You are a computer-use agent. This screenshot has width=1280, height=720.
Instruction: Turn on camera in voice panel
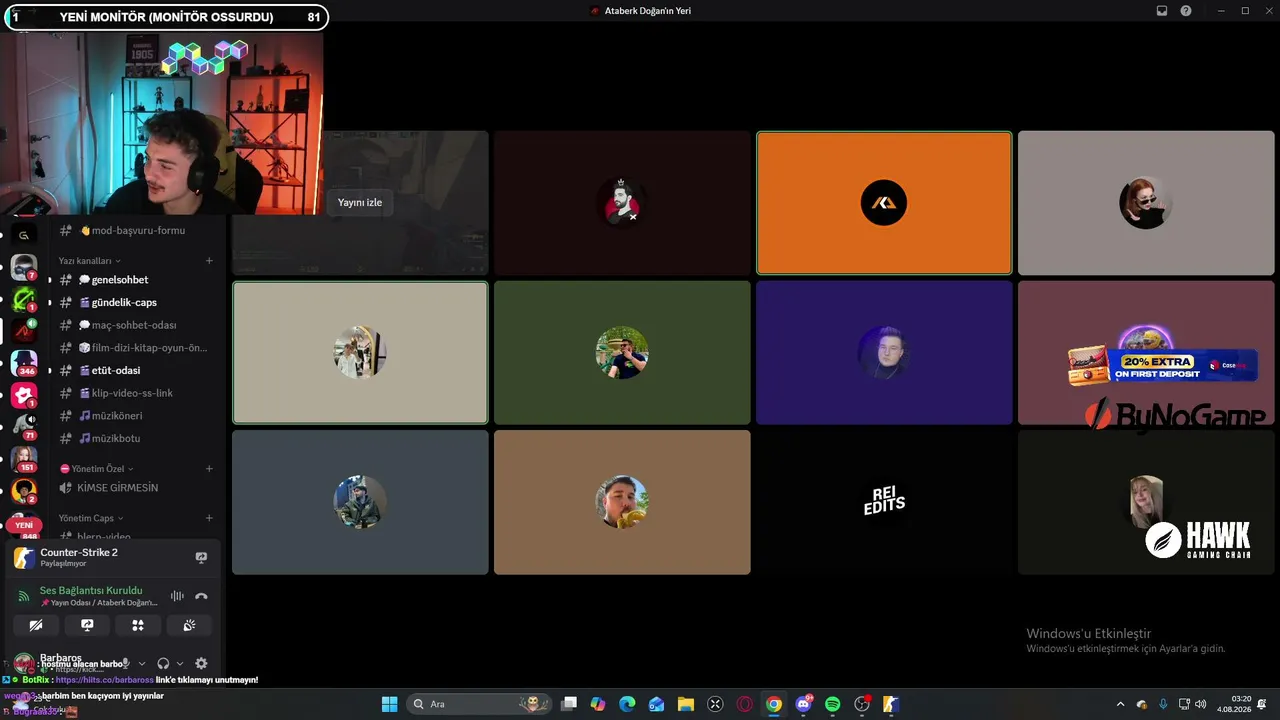point(36,625)
